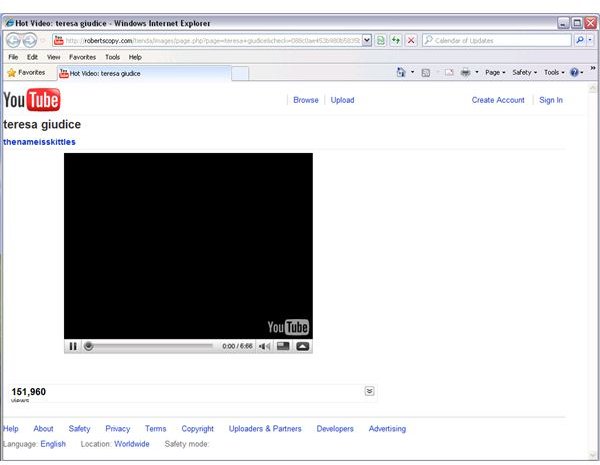Click the player up-arrow menu icon
Screen dimensions: 600x465
pyautogui.click(x=302, y=346)
